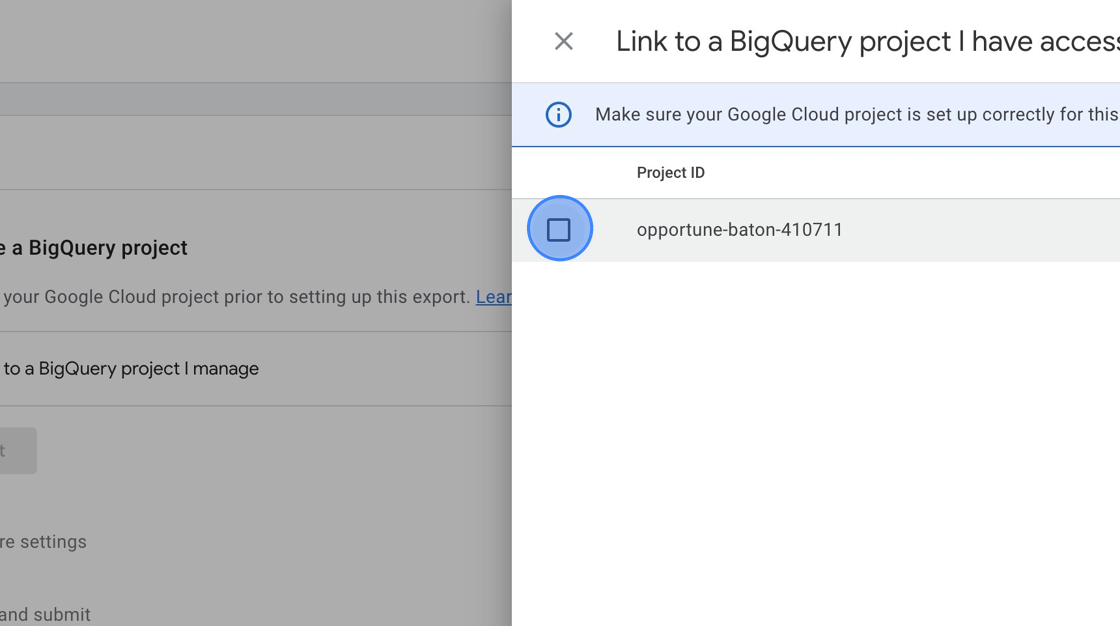Click the dimmed gray header bar behind the panel
Viewport: 1120px width, 626px height.
click(256, 99)
